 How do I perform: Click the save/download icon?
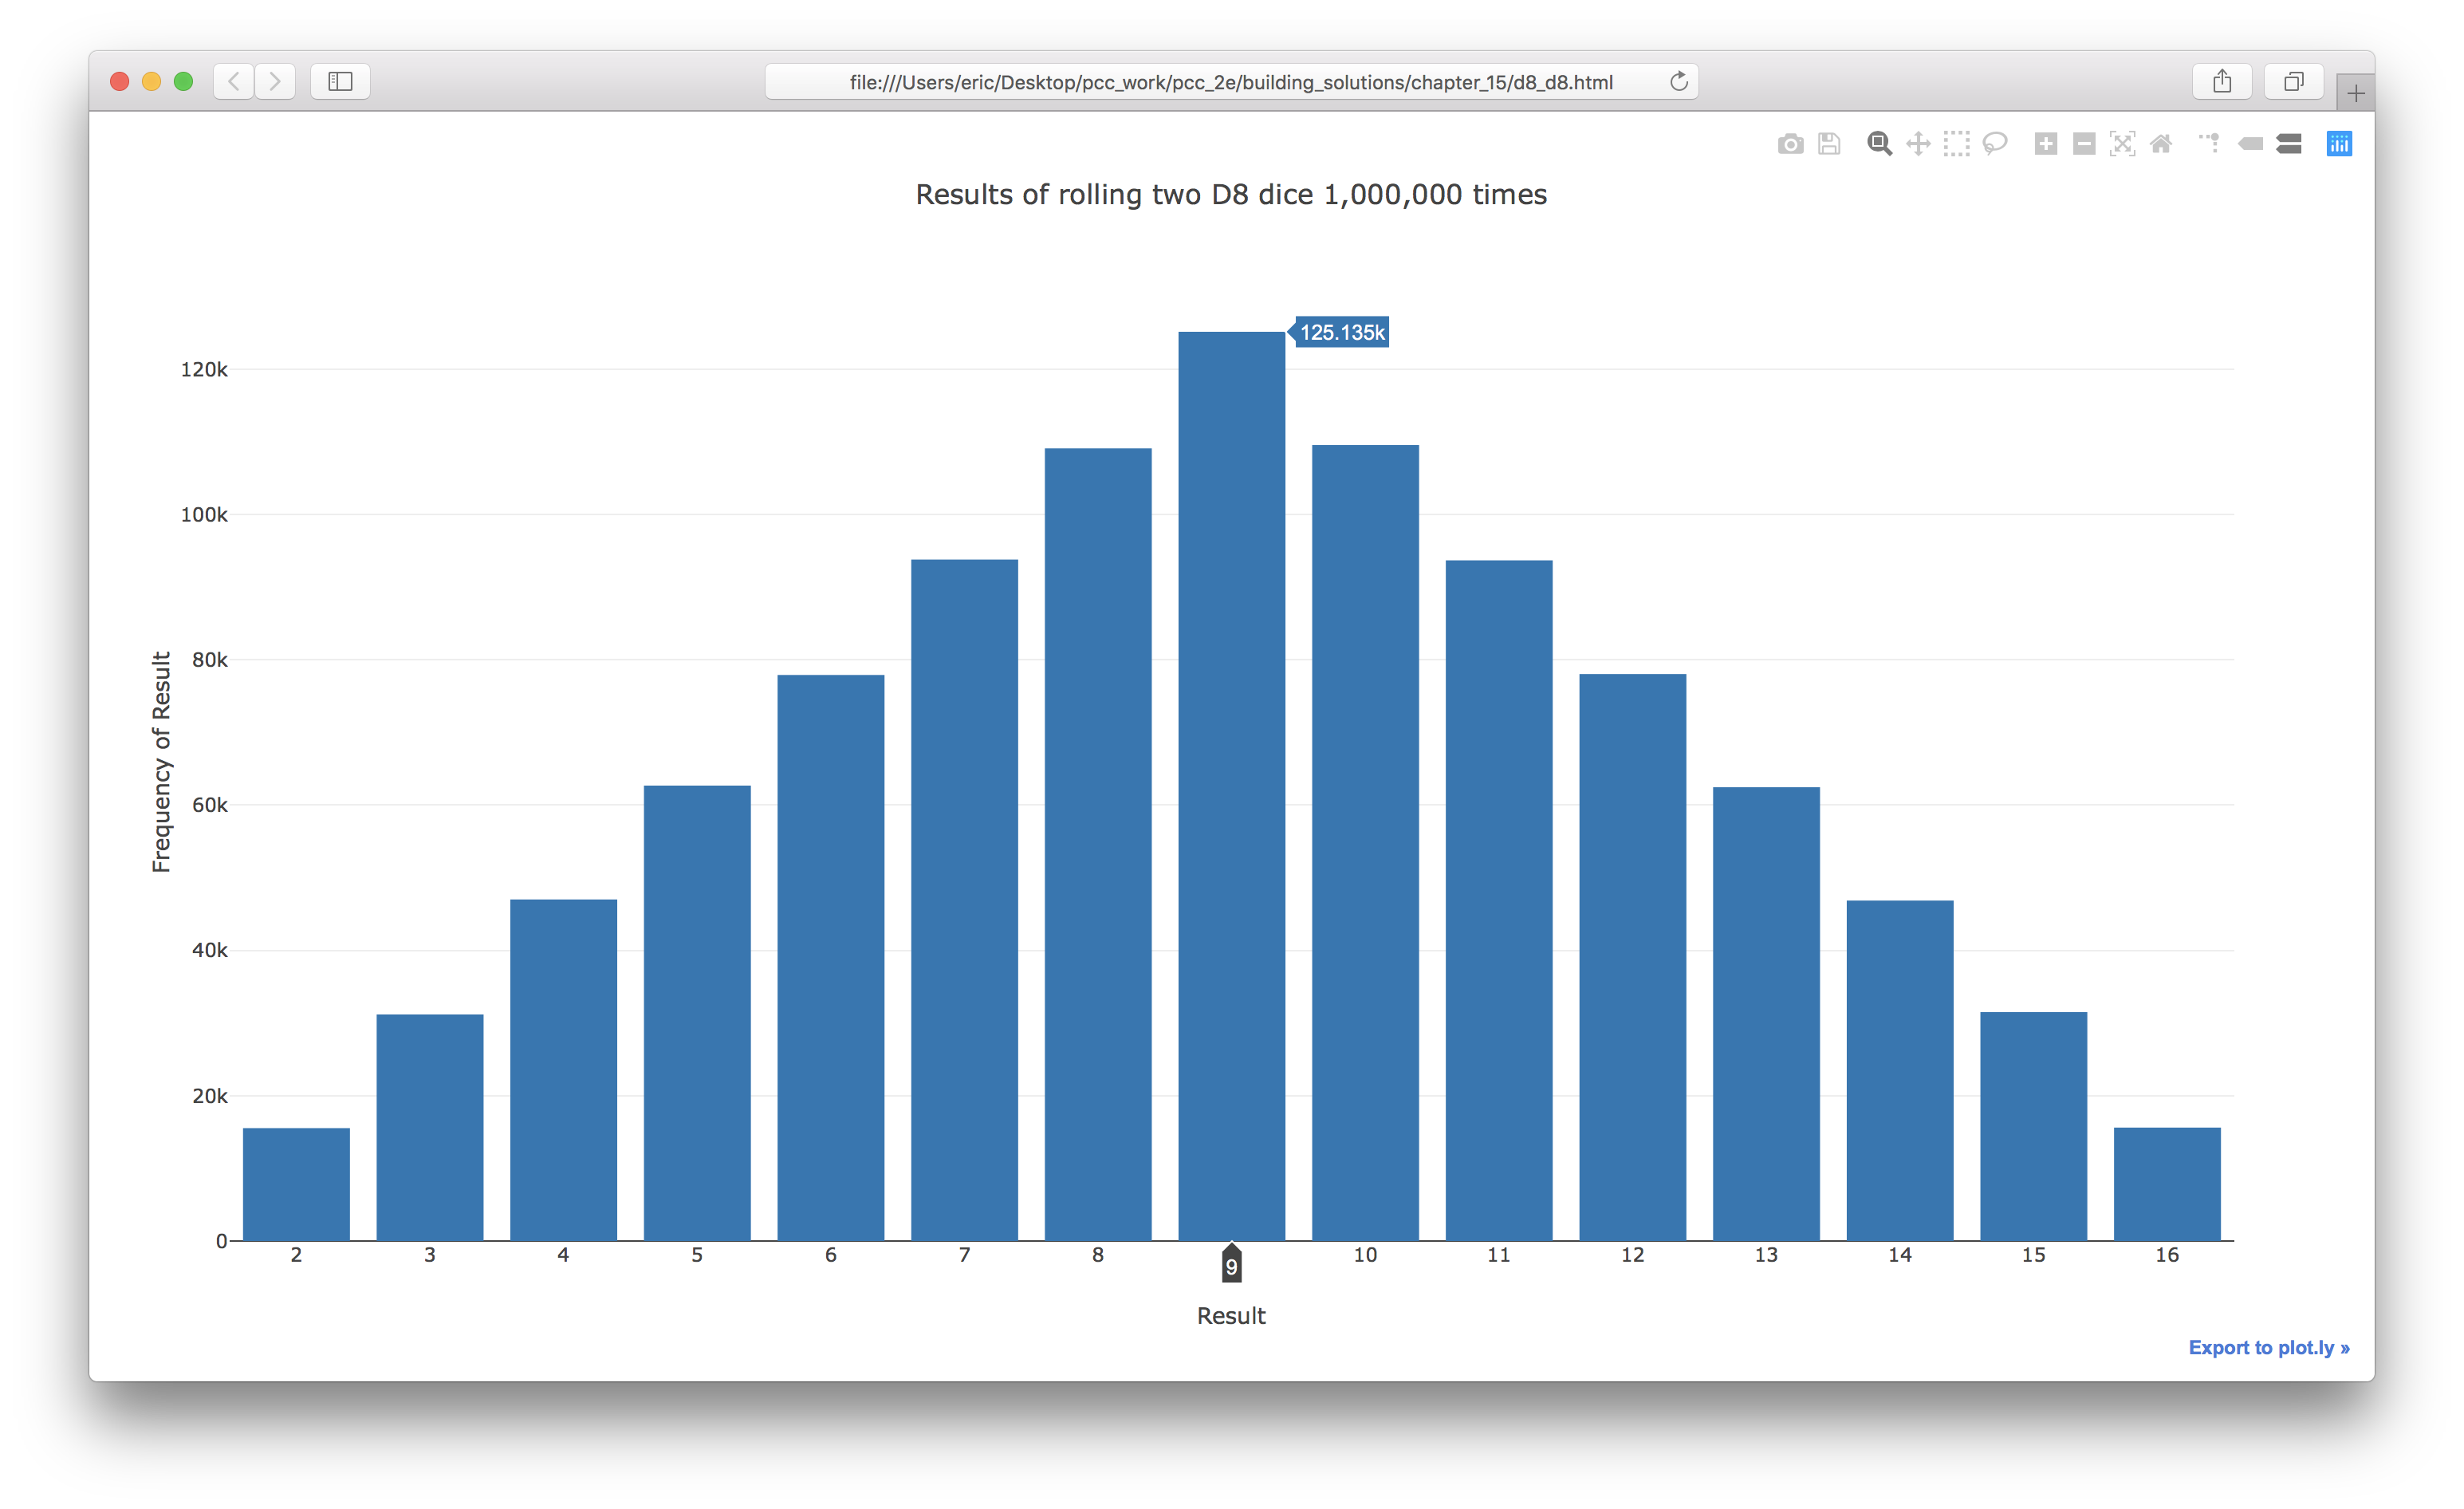click(1827, 144)
